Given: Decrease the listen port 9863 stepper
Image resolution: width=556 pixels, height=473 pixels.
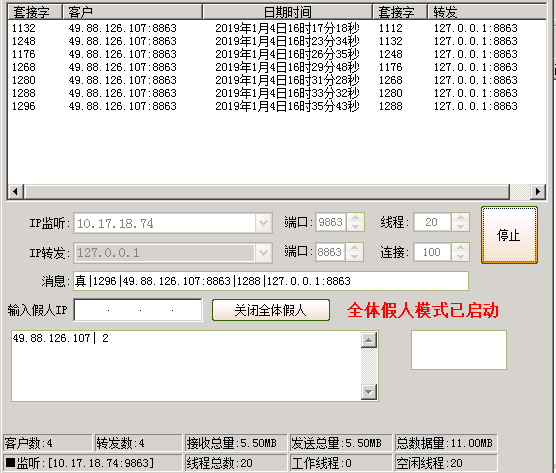Looking at the screenshot, I should tap(355, 227).
